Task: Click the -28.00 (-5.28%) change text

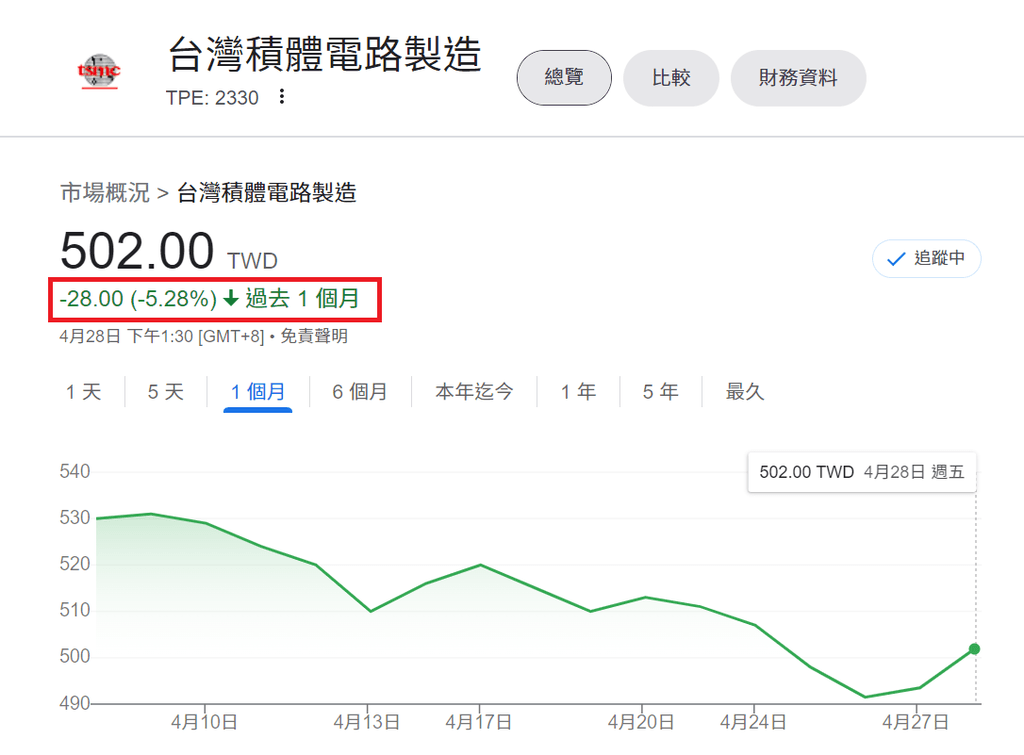Action: coord(138,299)
